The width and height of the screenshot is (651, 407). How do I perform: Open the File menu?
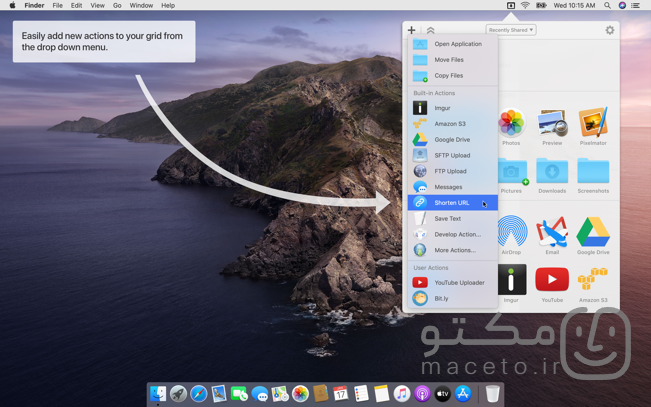coord(58,5)
